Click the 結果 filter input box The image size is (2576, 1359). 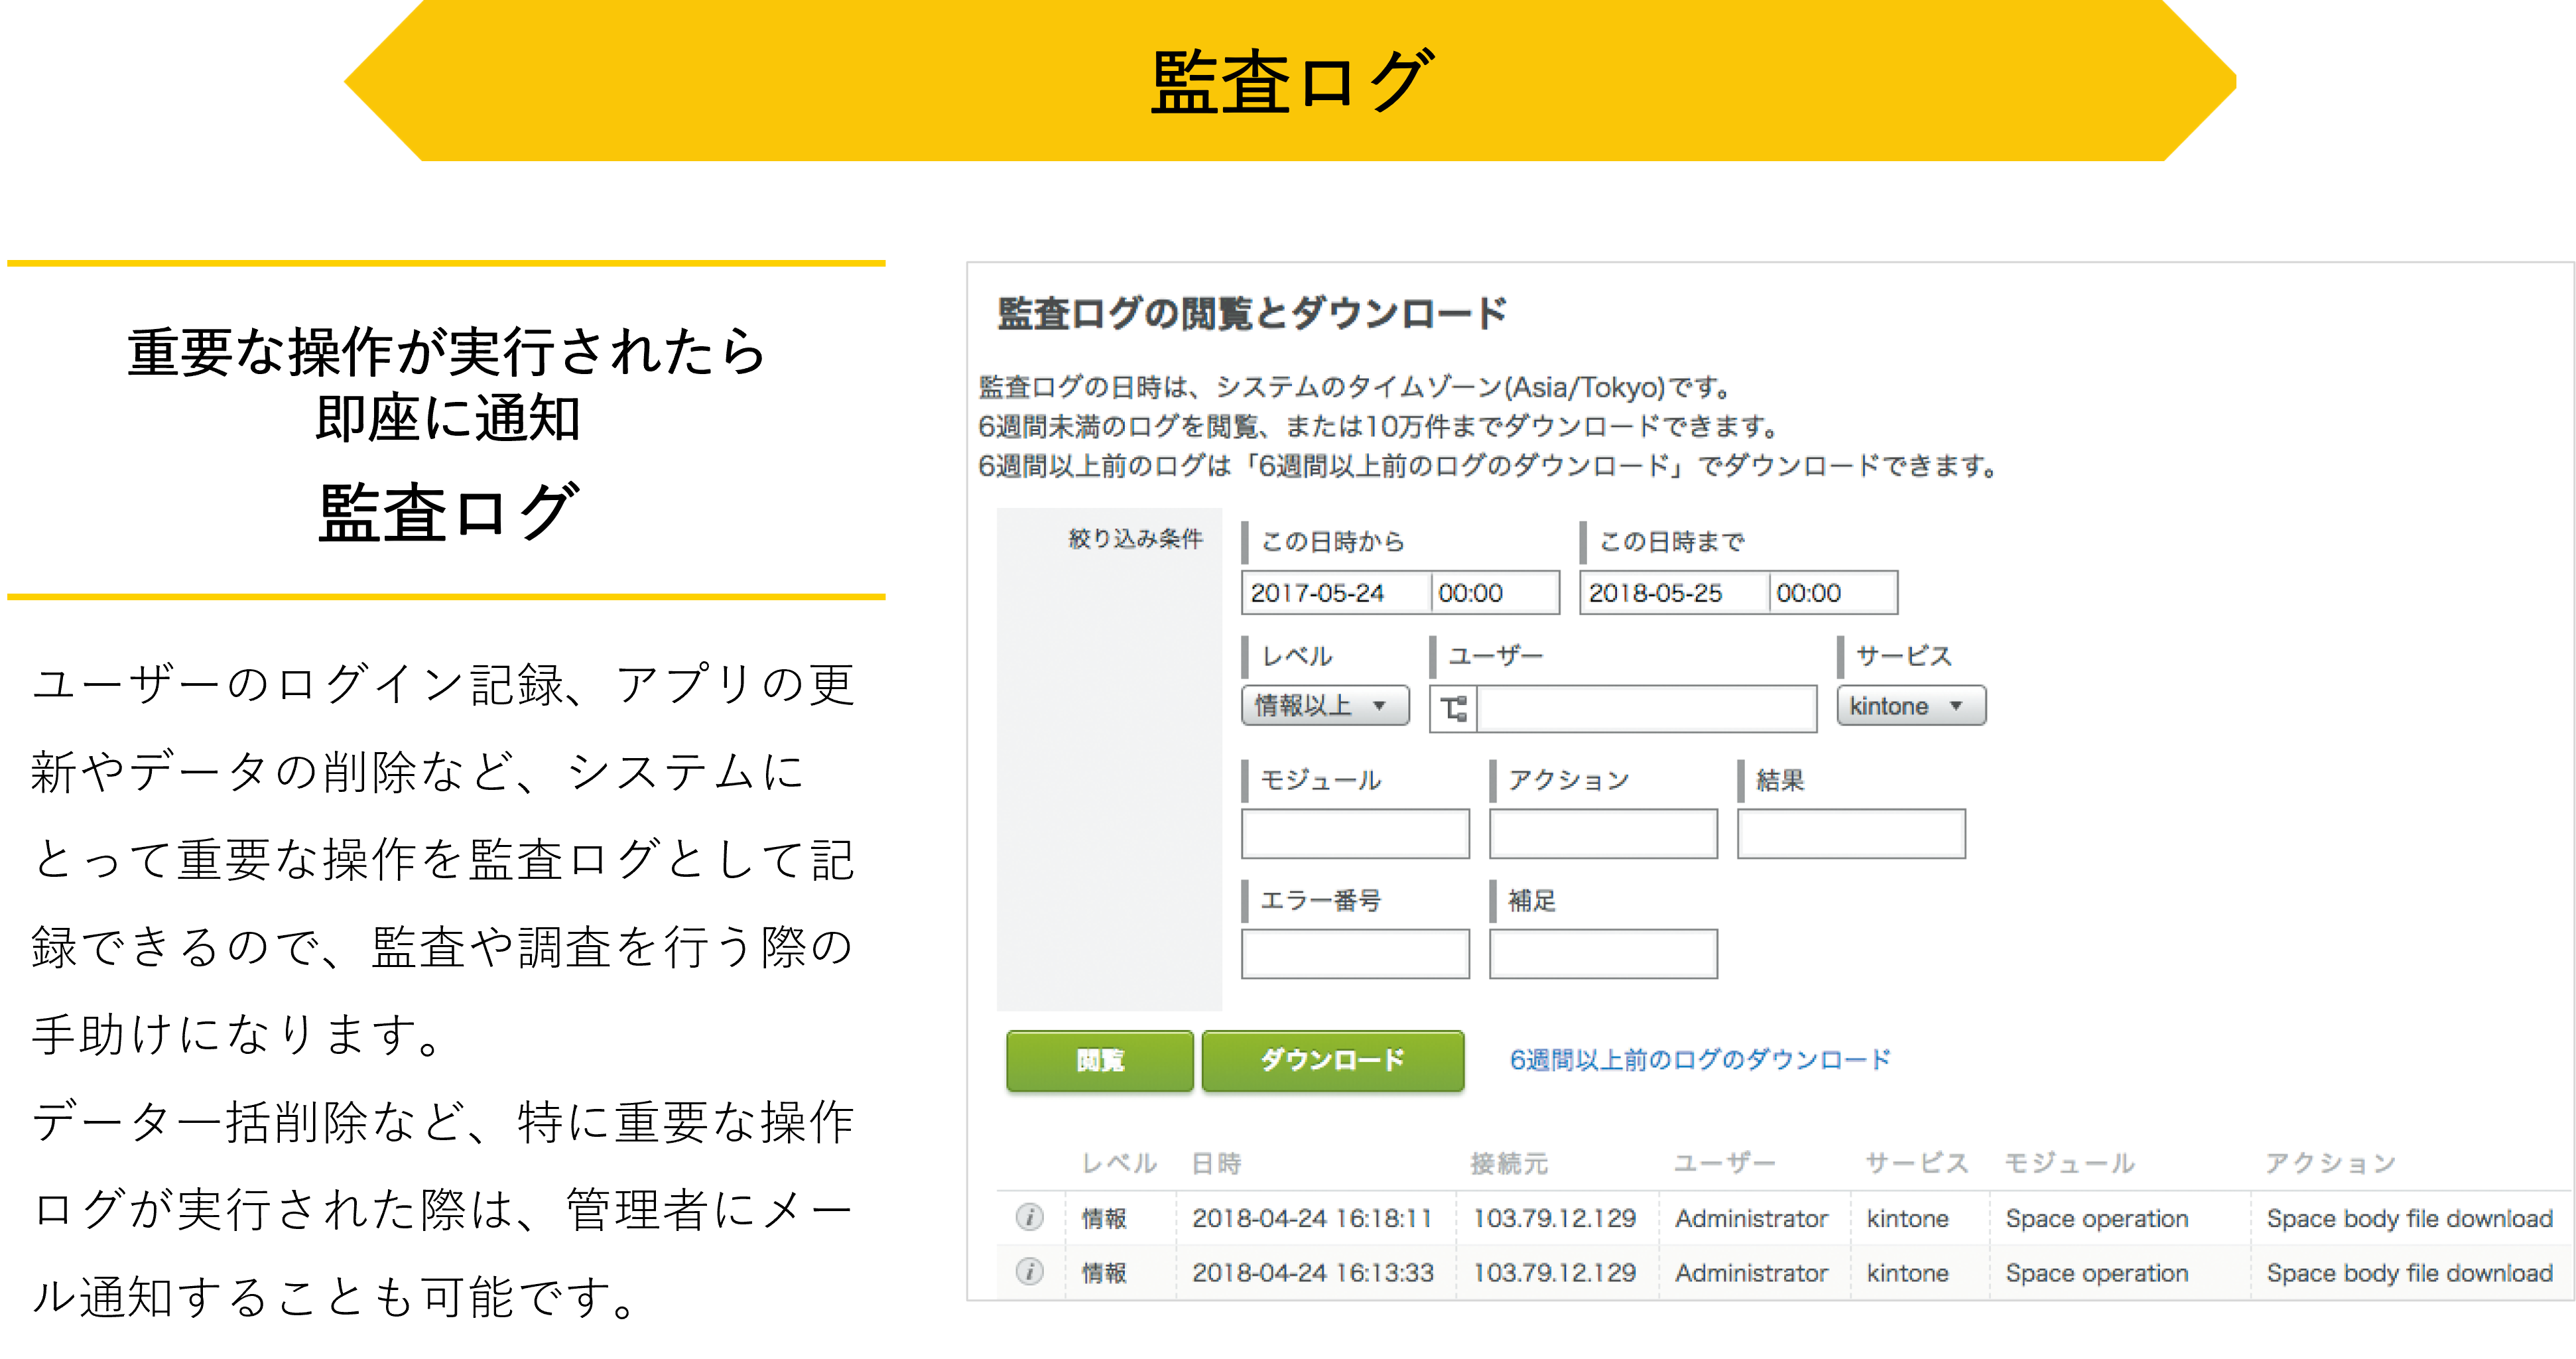[x=1851, y=834]
